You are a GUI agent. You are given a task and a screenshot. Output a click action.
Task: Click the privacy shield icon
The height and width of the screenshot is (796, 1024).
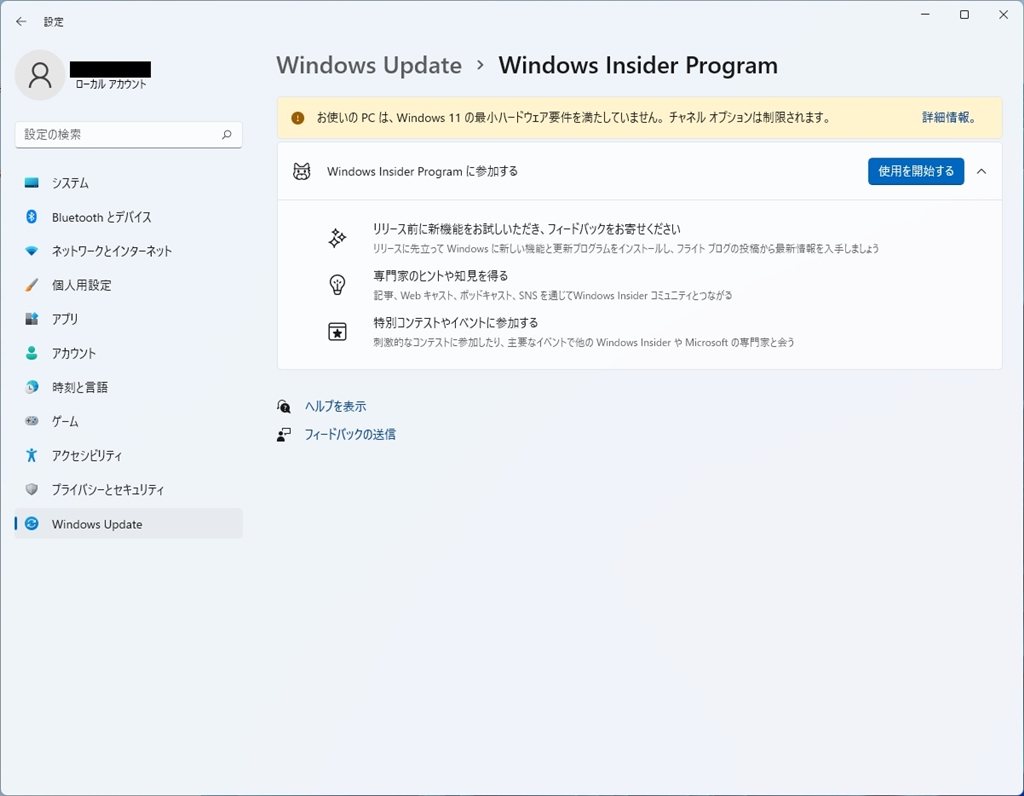click(31, 489)
